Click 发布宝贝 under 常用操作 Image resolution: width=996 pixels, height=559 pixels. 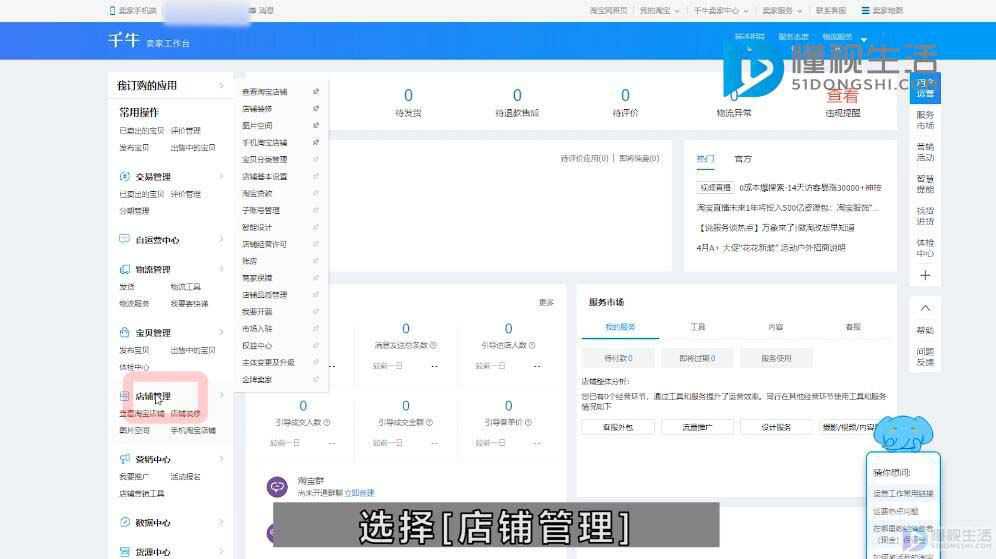(134, 147)
